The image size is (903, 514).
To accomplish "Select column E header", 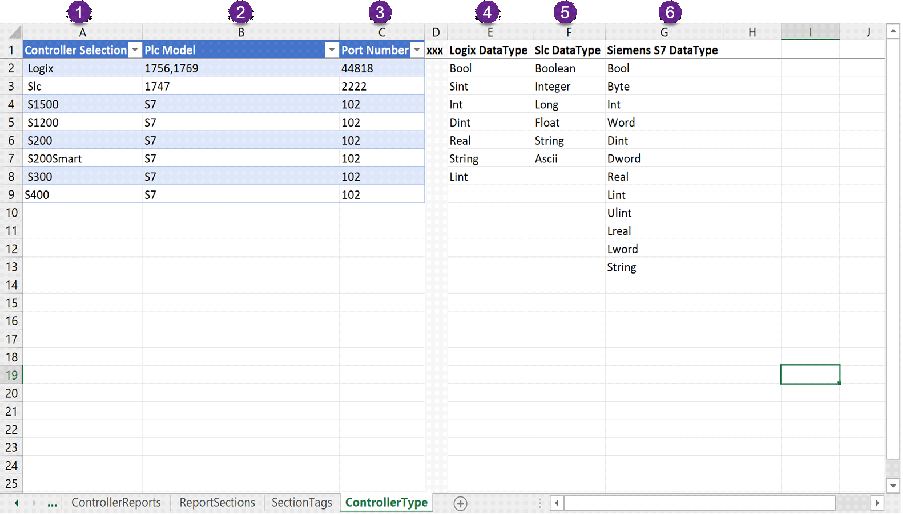I will tap(490, 33).
